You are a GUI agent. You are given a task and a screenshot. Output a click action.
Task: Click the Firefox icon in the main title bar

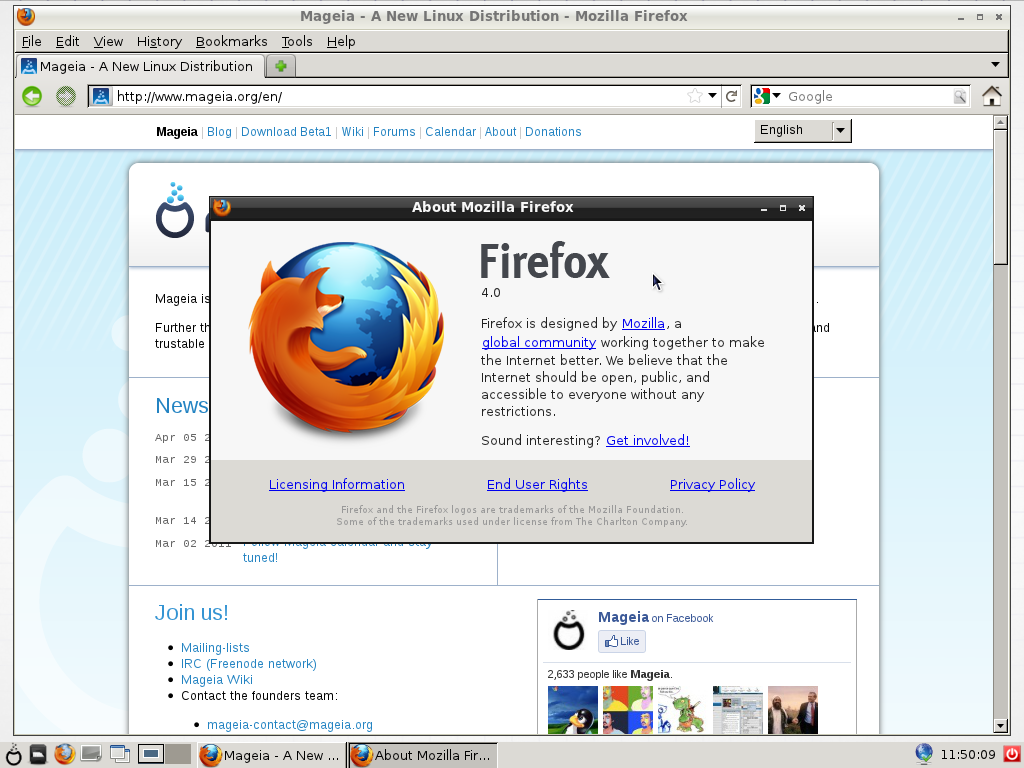(26, 16)
